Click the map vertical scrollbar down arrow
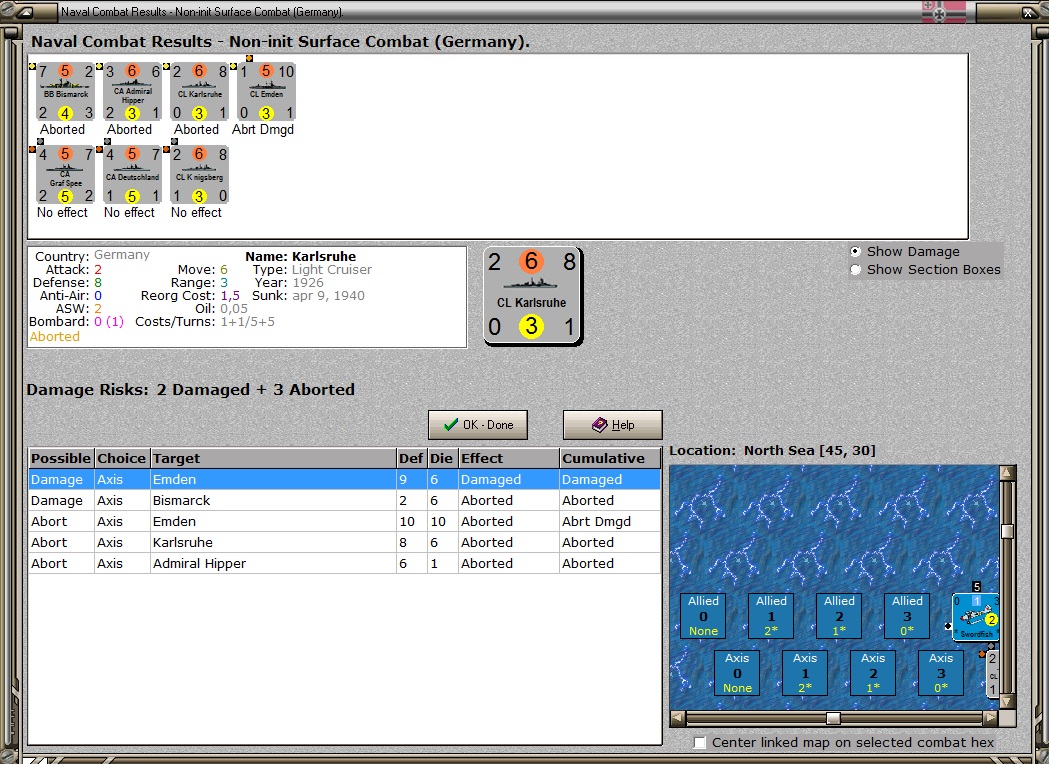Screen dimensions: 1049x764 (1007, 702)
